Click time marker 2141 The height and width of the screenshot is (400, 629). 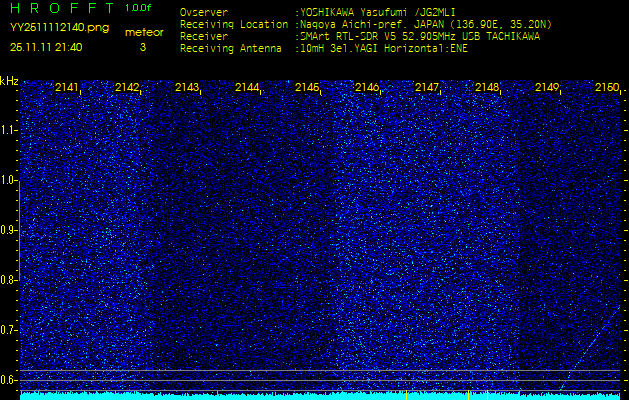(x=67, y=87)
